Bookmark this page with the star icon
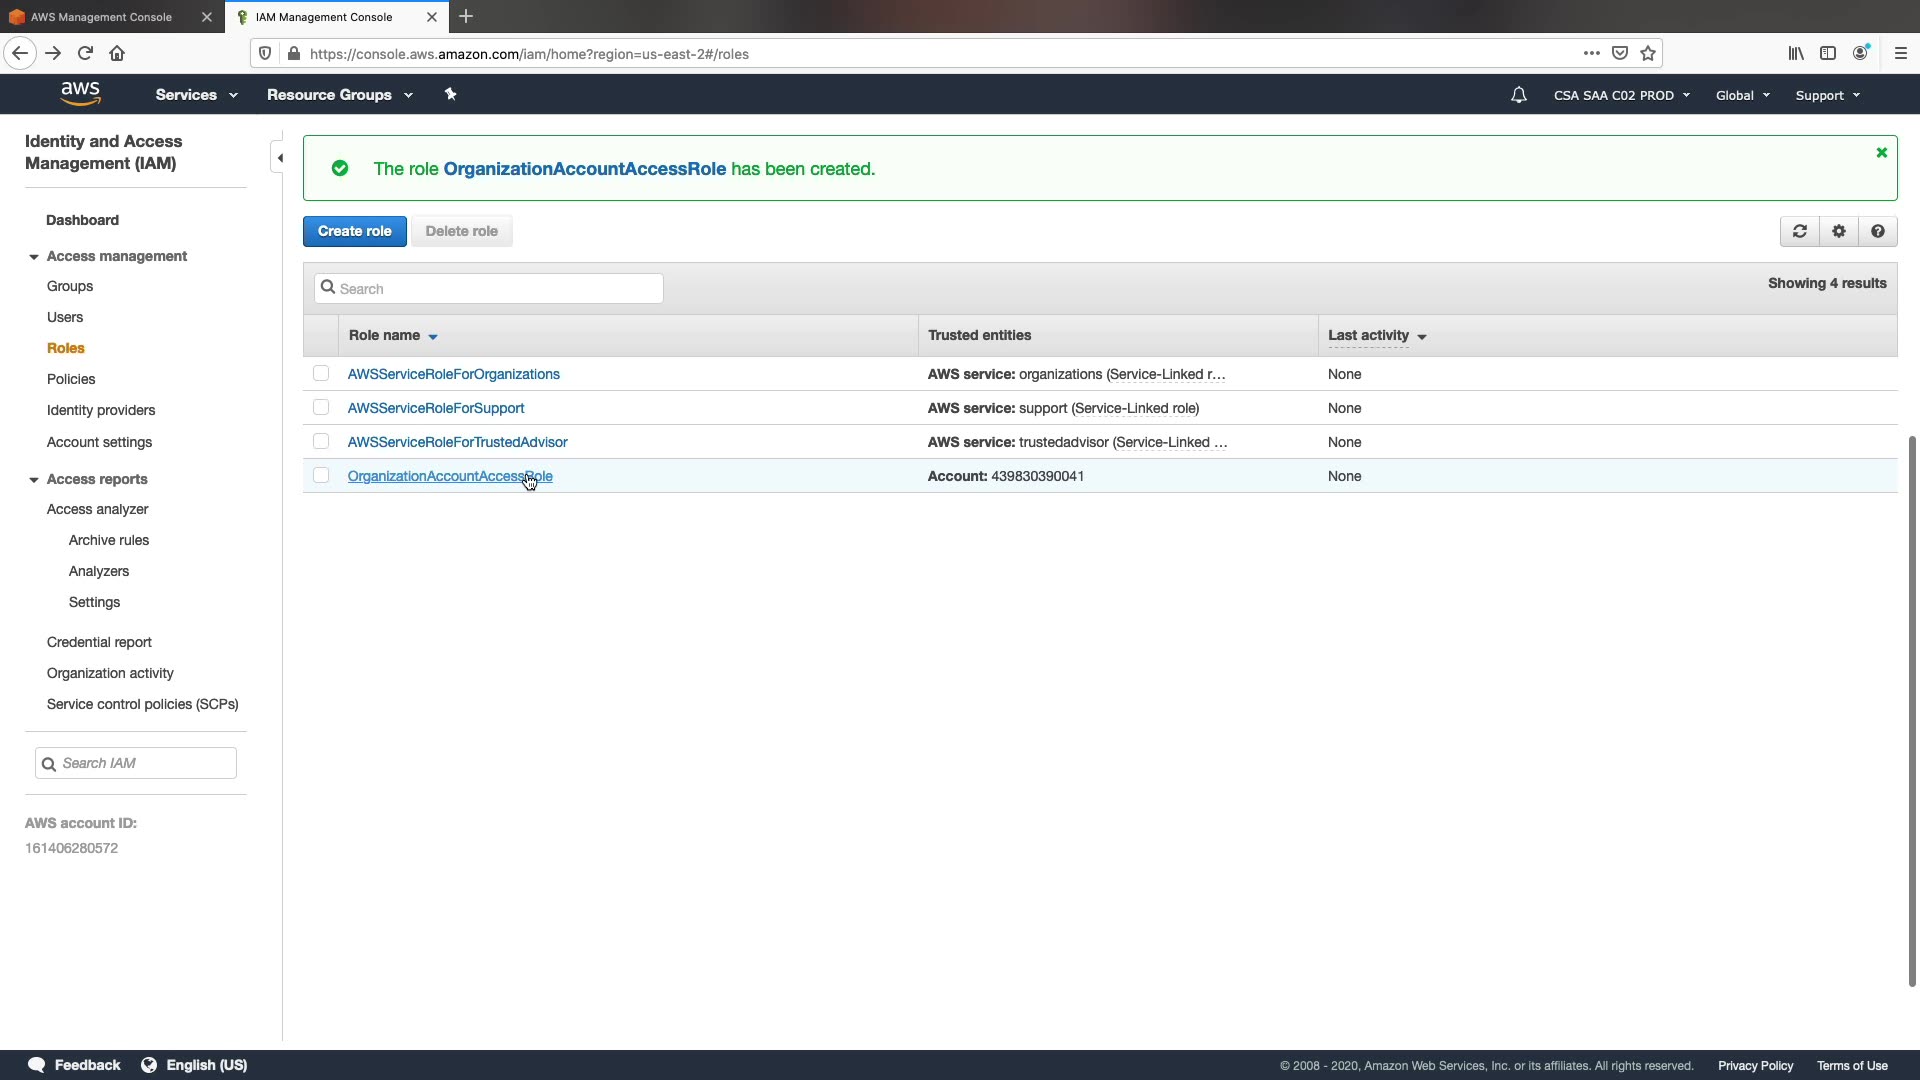Image resolution: width=1920 pixels, height=1080 pixels. [x=1648, y=54]
